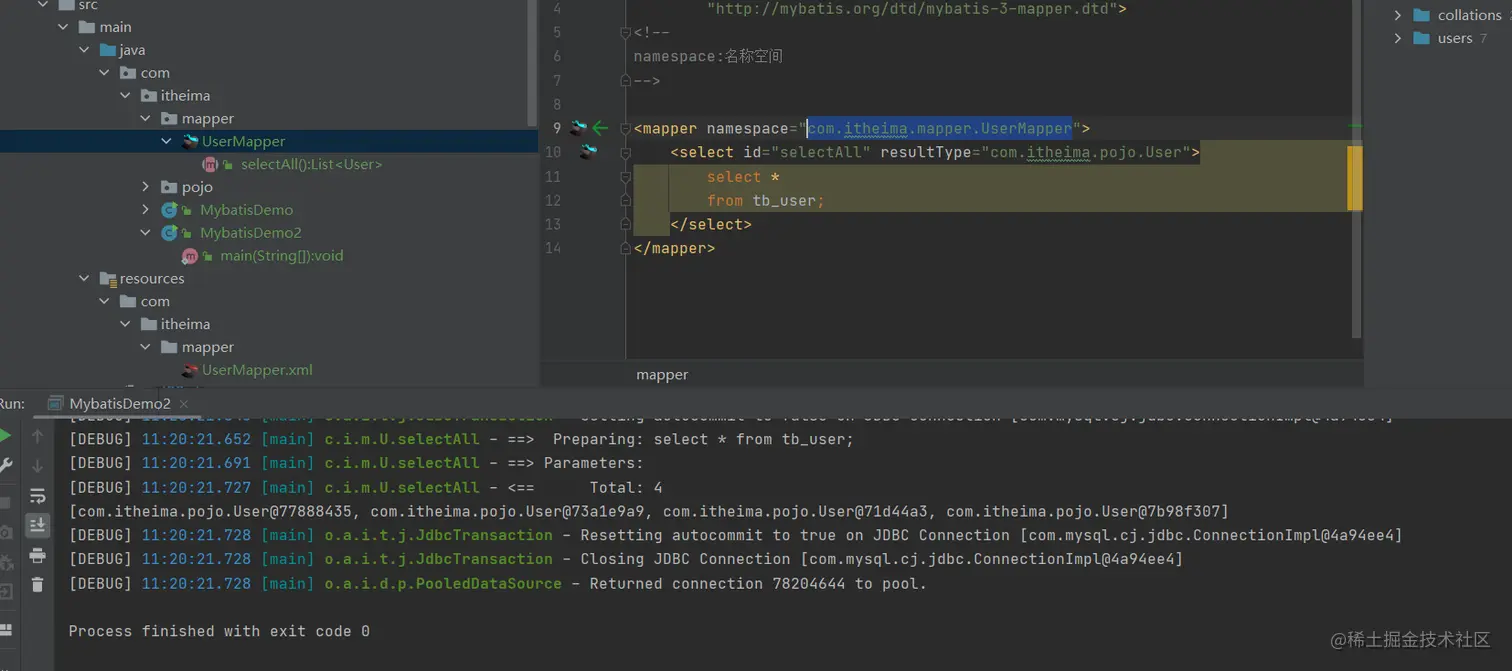Click the 'Total: 4' console log line

[366, 488]
